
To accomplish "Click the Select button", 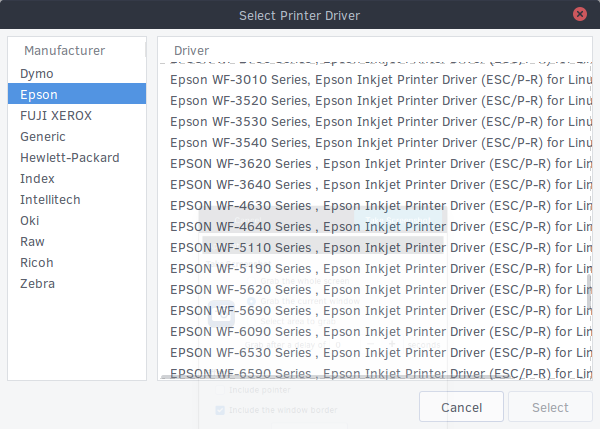I will click(x=550, y=407).
